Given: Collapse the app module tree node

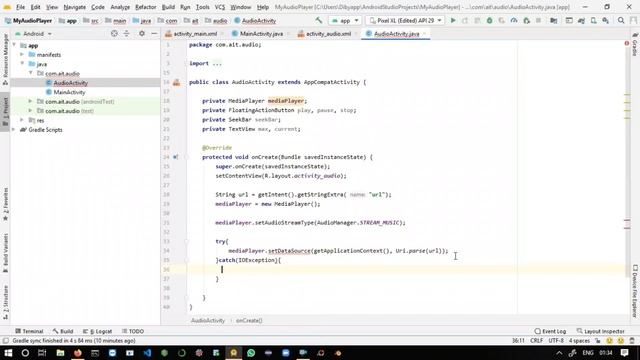Looking at the screenshot, I should [x=15, y=45].
